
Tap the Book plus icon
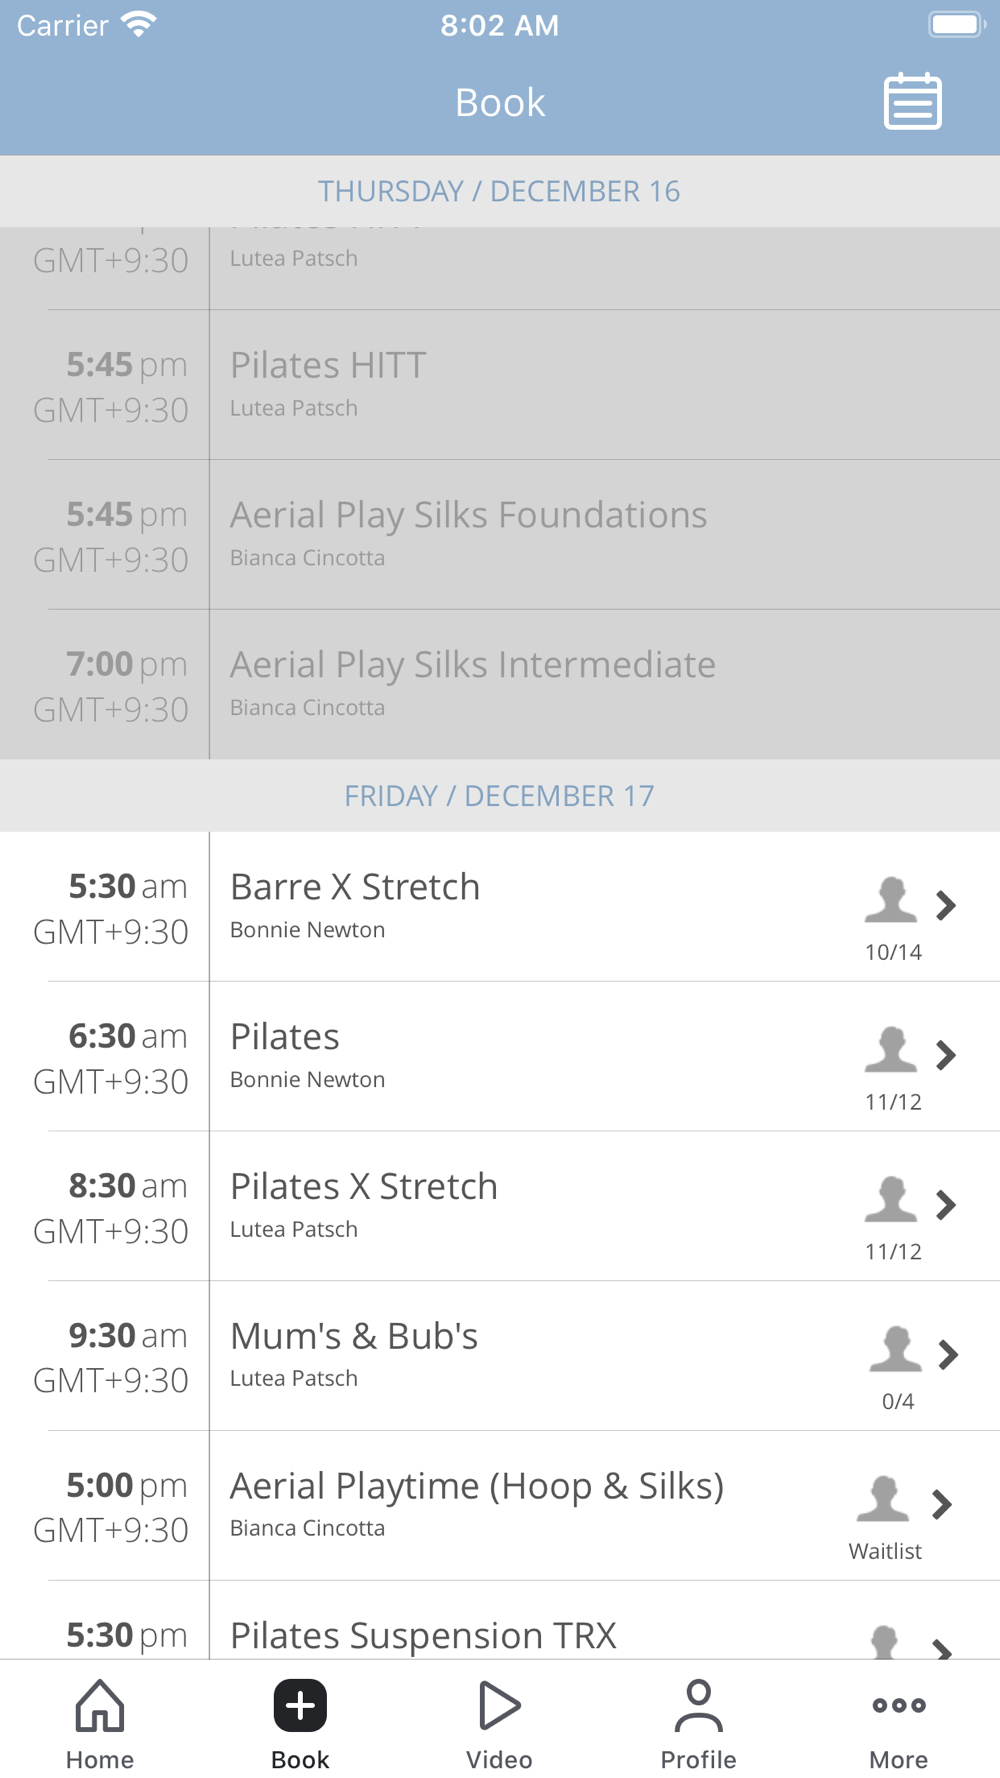[300, 1705]
